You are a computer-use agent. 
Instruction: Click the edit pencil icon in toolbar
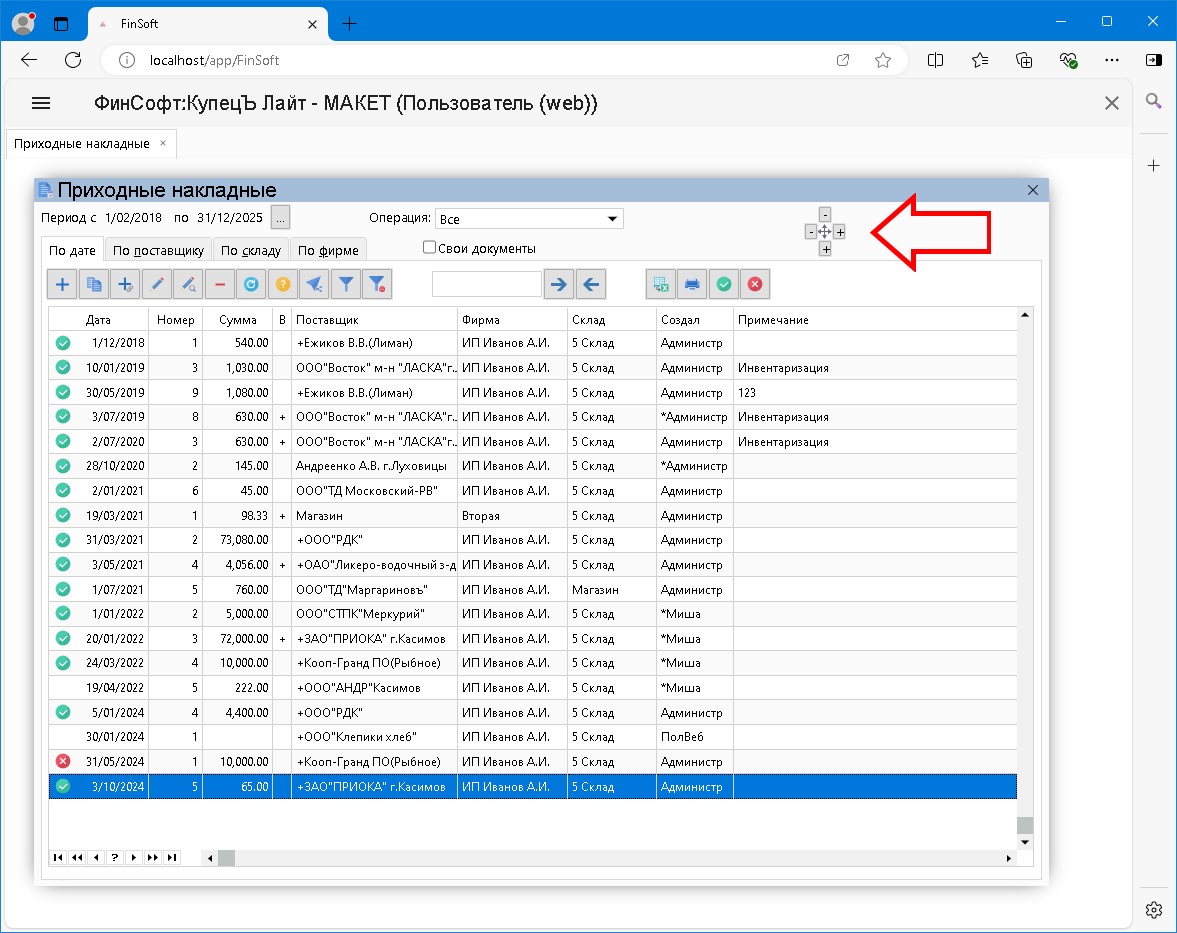[157, 285]
